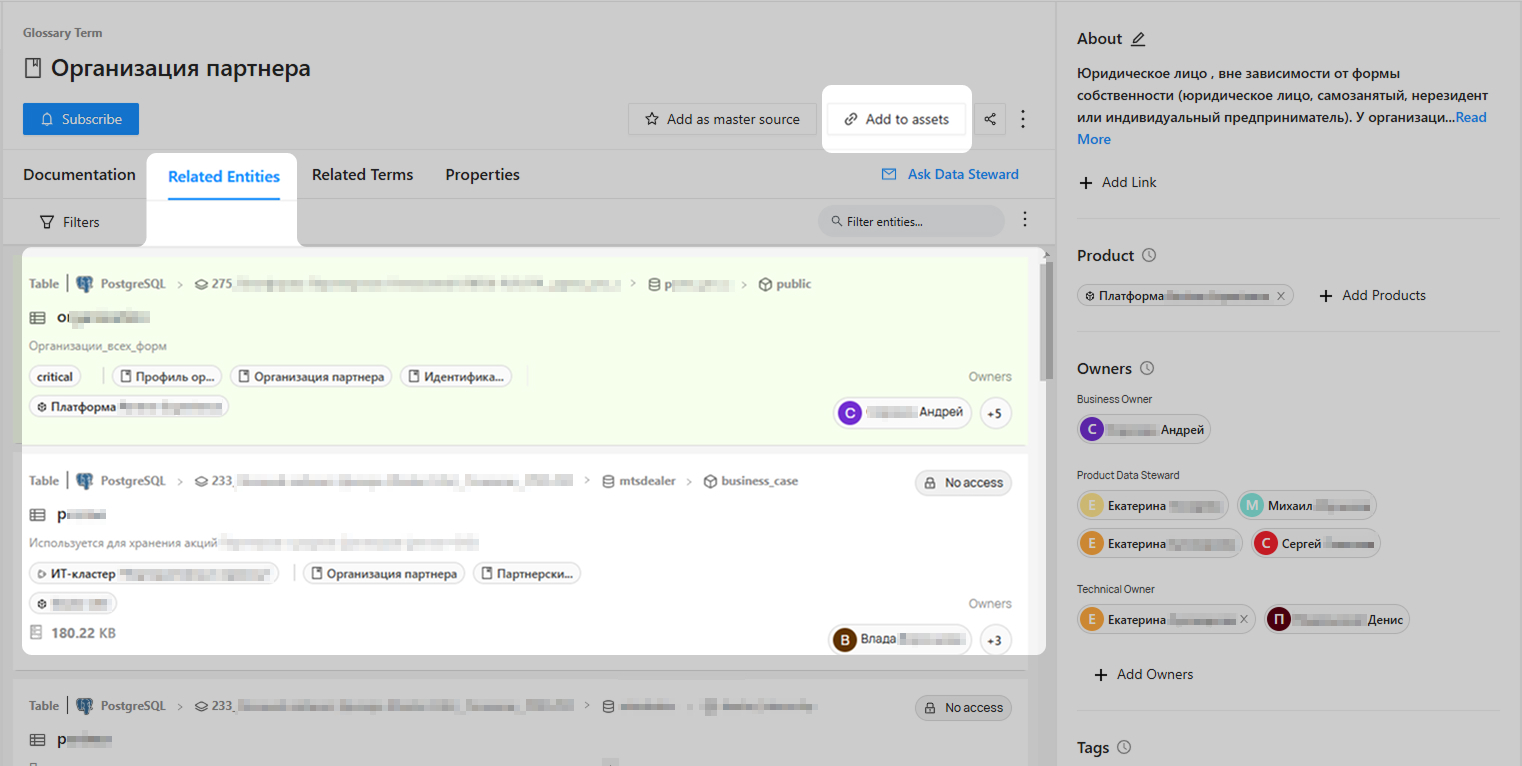This screenshot has height=766, width=1522.
Task: Remove the Платформа product tag with its X
Action: click(1280, 296)
